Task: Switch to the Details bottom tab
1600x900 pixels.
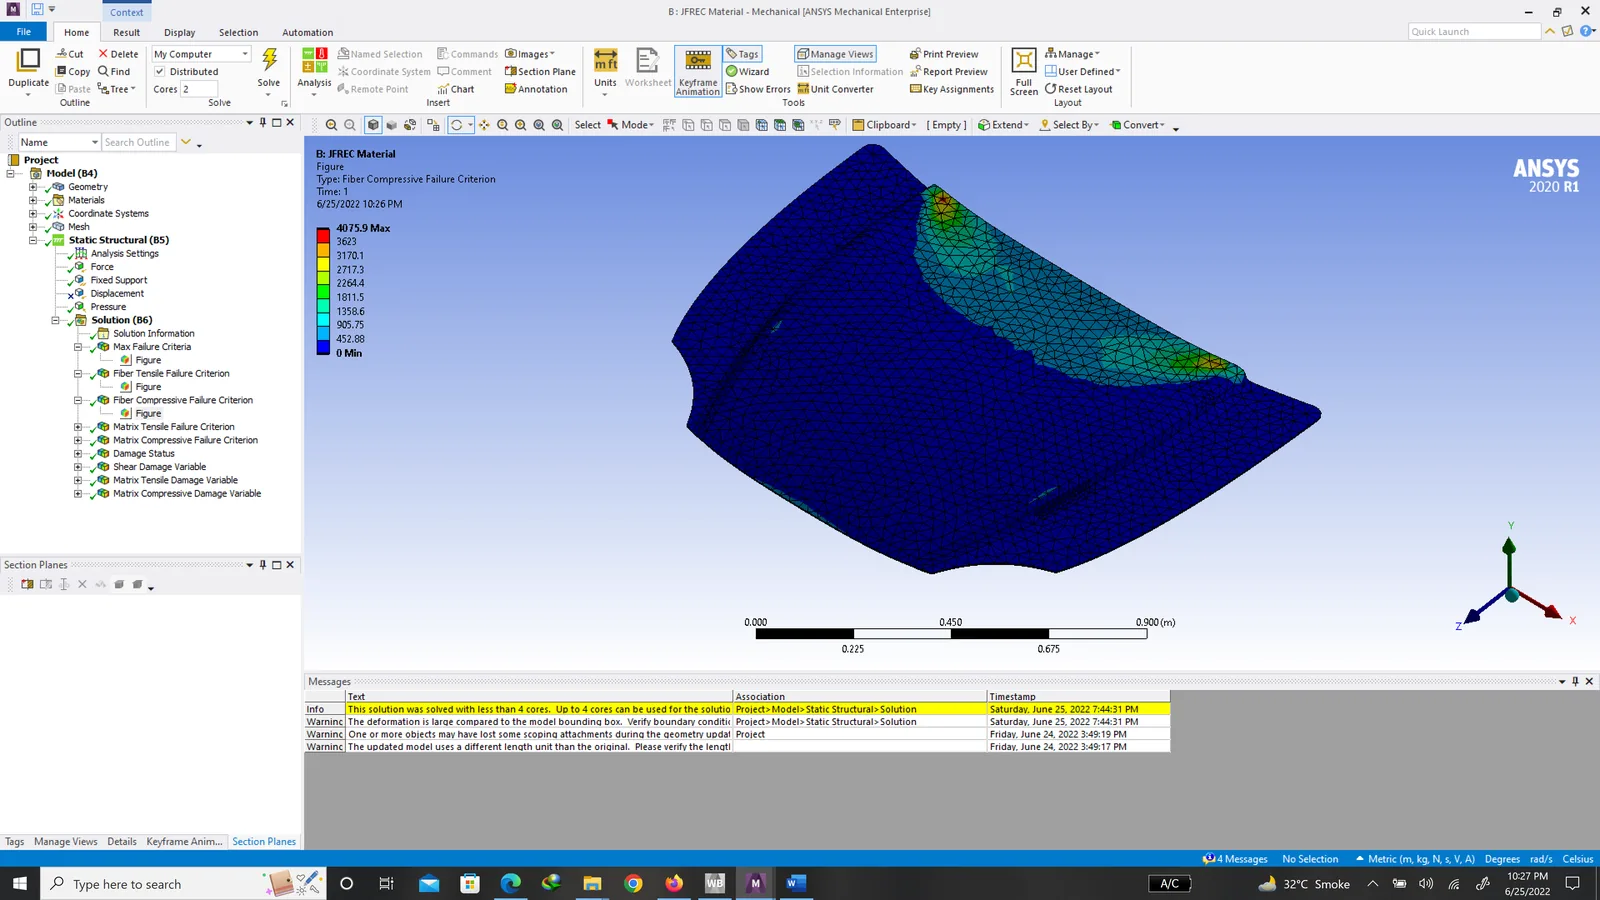Action: click(x=122, y=841)
